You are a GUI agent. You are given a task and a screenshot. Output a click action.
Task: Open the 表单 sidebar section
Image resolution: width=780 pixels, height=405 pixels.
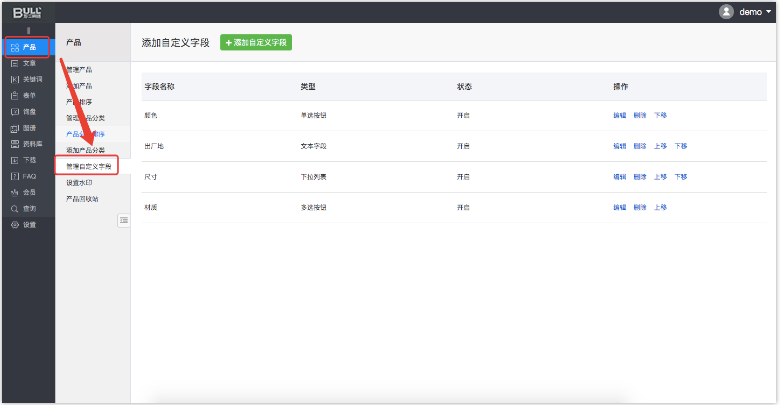click(28, 95)
